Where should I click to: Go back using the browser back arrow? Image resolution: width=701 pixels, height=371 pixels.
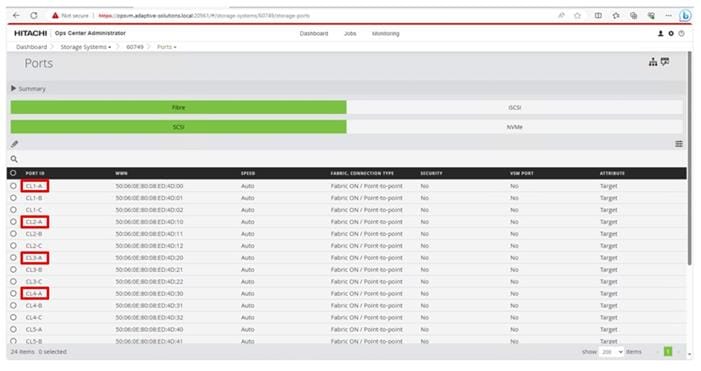click(16, 15)
